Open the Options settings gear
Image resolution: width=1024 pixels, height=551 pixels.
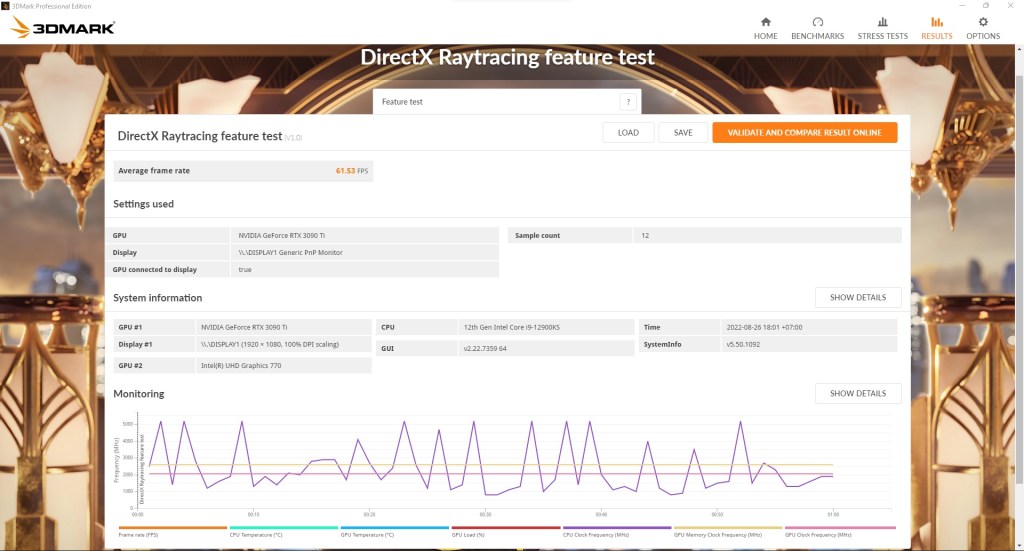tap(983, 29)
